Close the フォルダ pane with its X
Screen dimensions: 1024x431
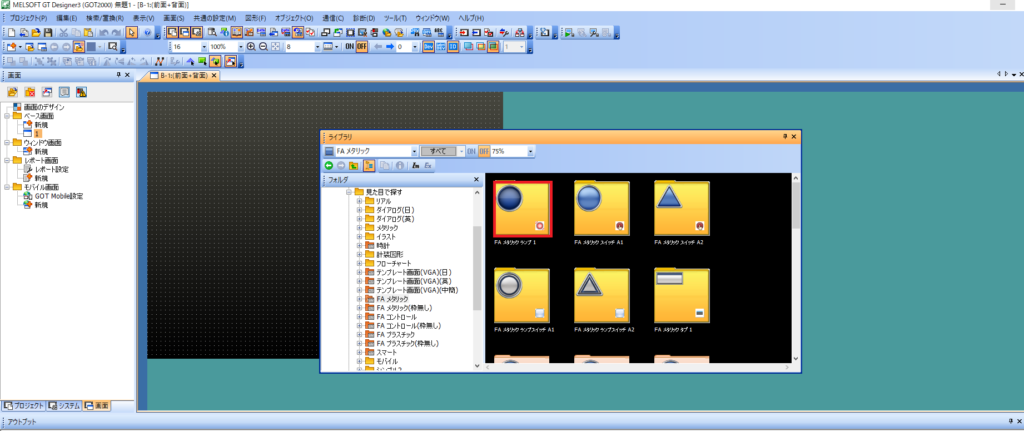click(477, 180)
